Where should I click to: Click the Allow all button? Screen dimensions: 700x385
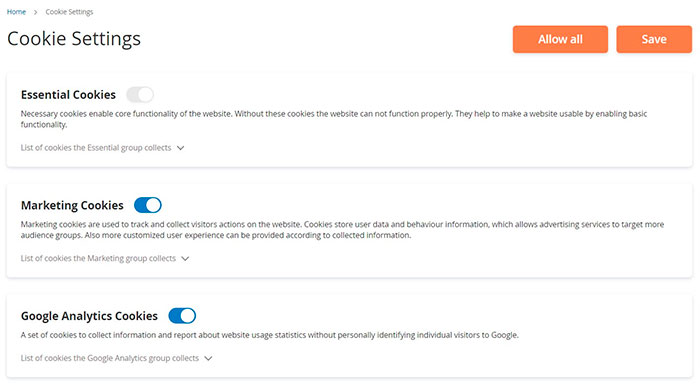click(x=560, y=39)
